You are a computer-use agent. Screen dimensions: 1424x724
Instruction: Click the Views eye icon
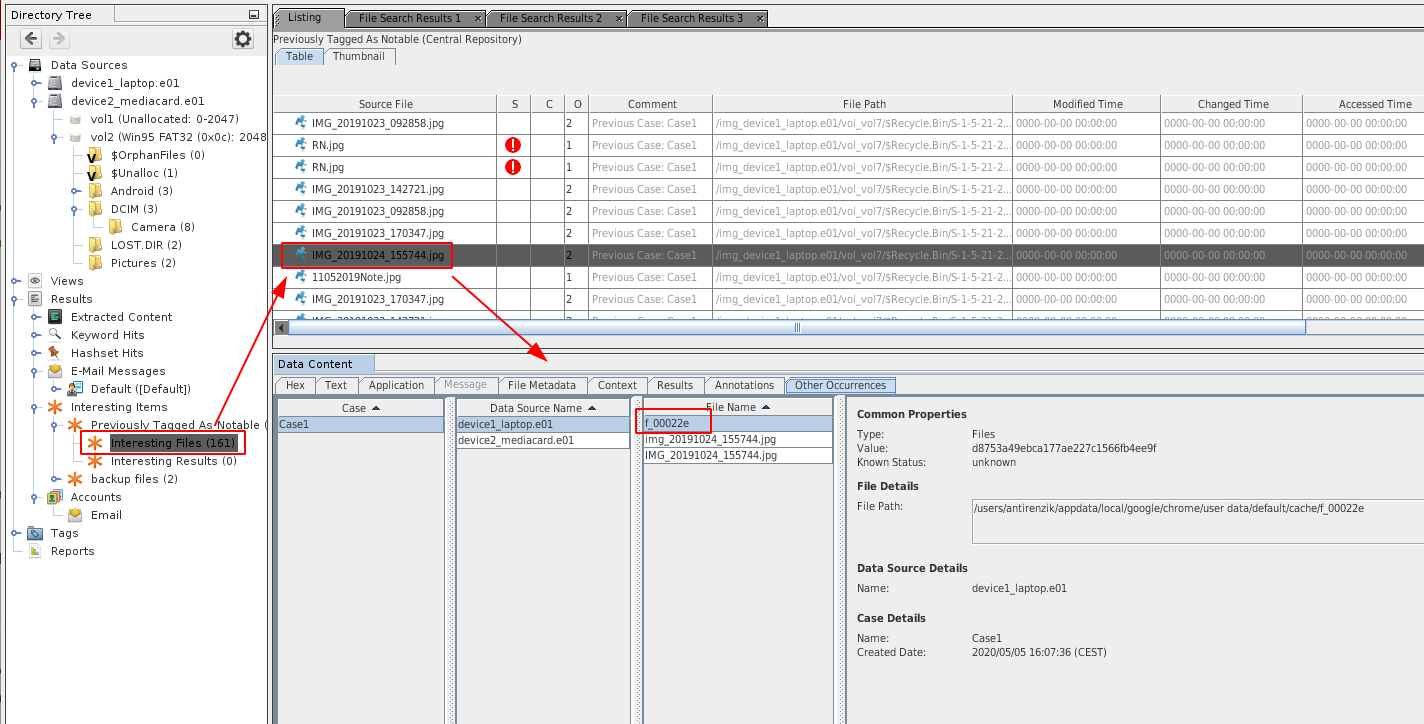35,281
